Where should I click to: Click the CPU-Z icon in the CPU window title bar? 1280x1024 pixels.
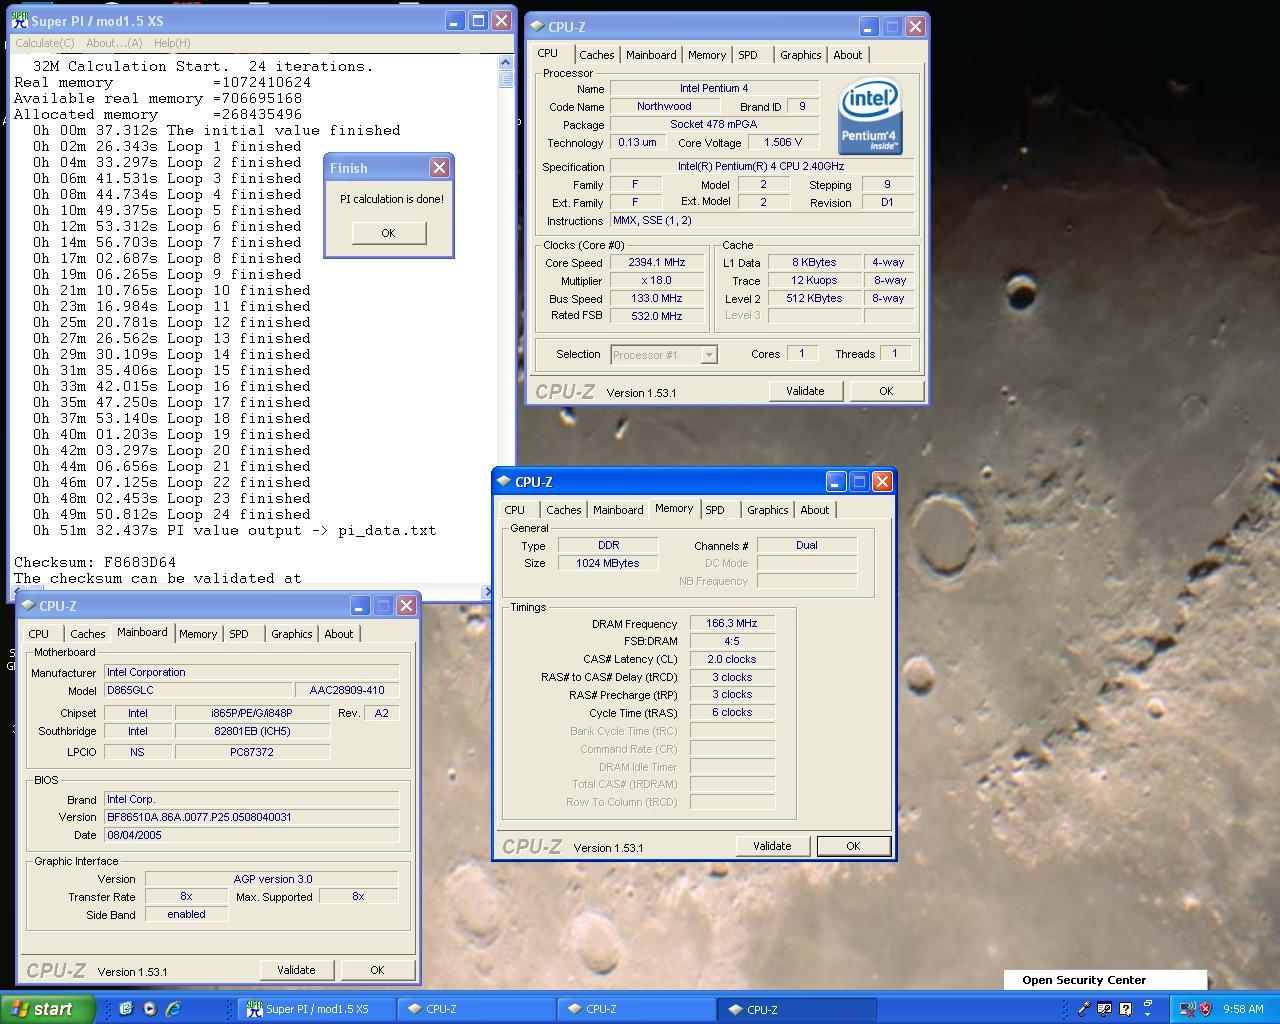pyautogui.click(x=537, y=27)
